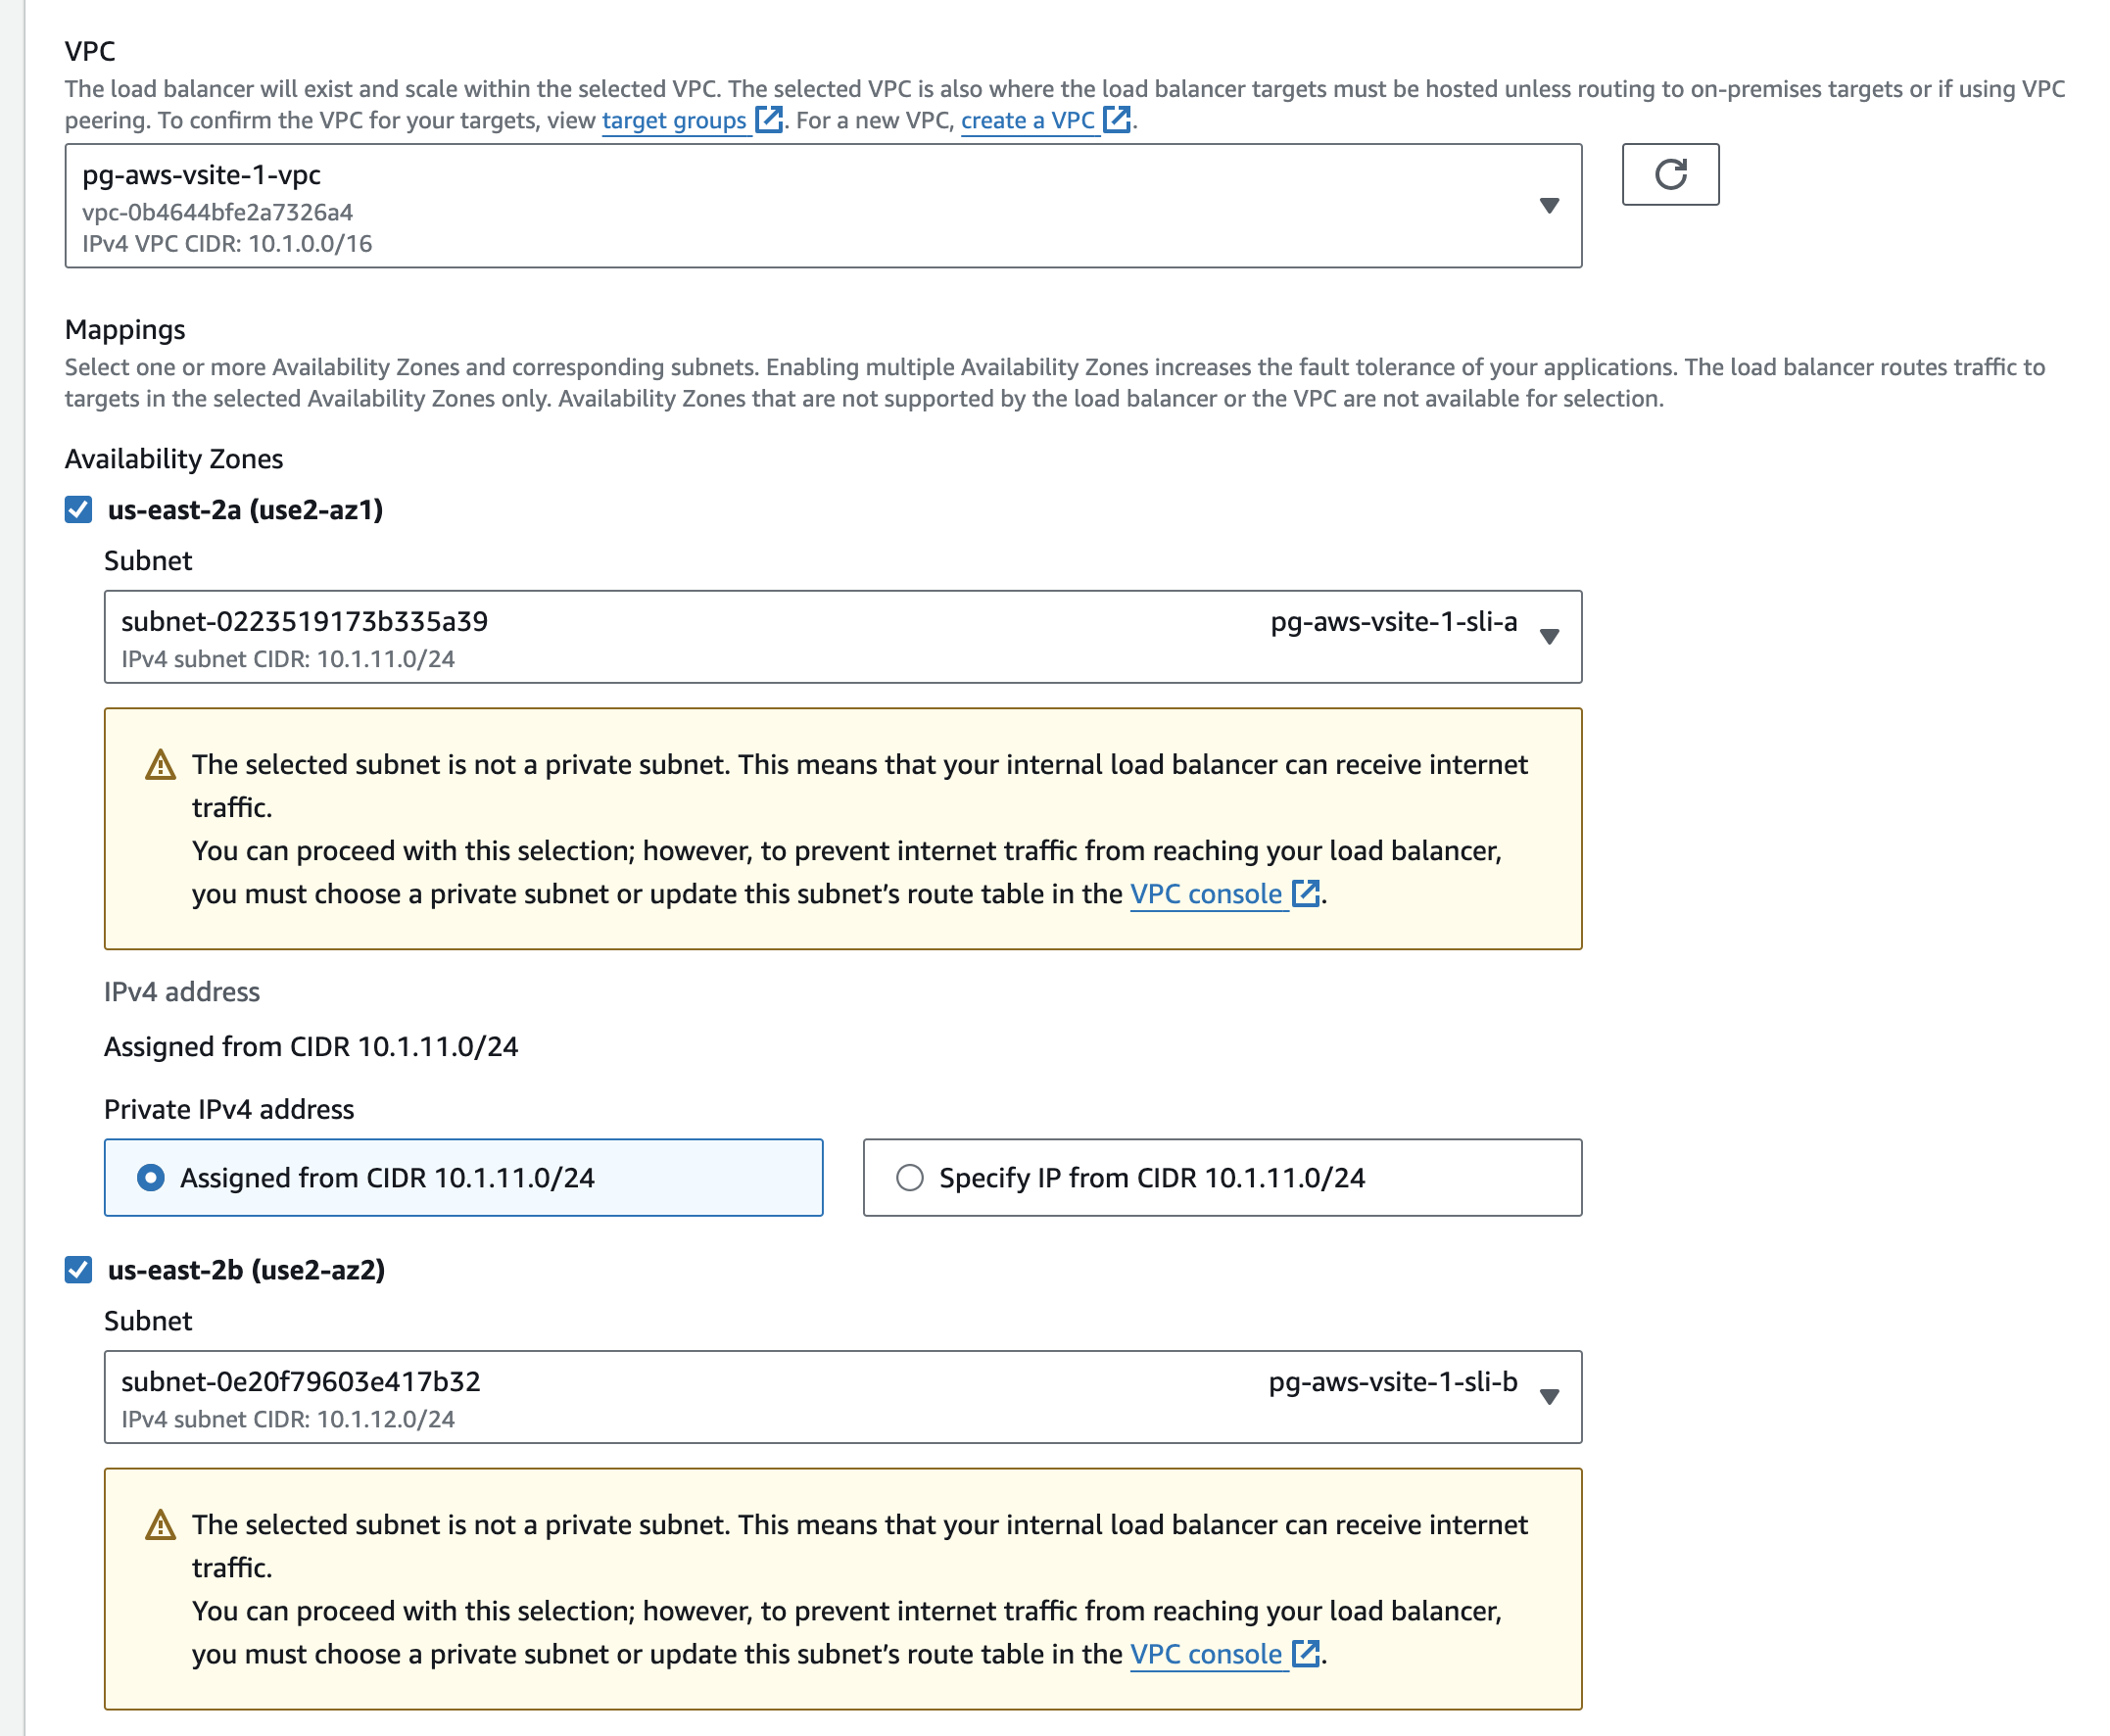Screen dimensions: 2110x1736
Task: Open the VPC console link in the first warning
Action: point(1205,893)
